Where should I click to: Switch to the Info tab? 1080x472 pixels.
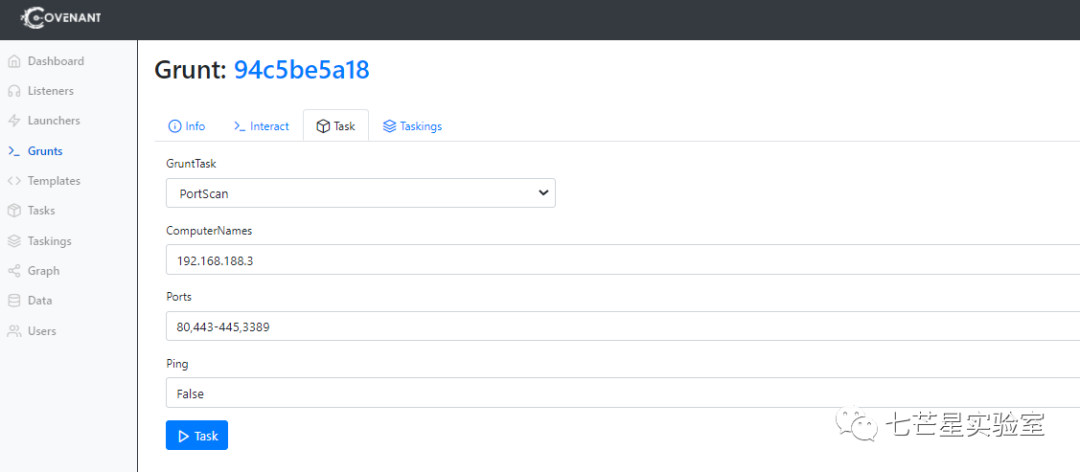point(187,126)
